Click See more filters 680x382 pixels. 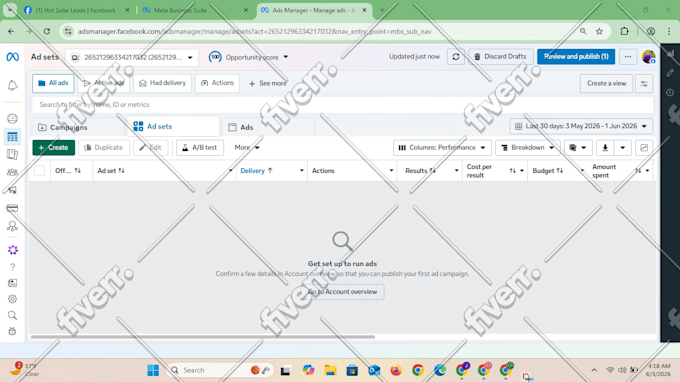tap(268, 83)
